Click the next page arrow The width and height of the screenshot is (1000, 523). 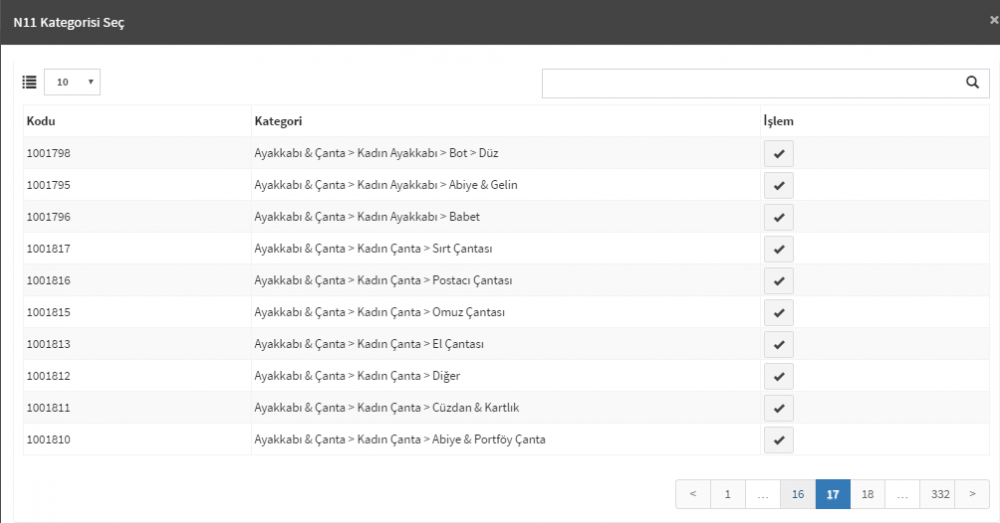[972, 494]
